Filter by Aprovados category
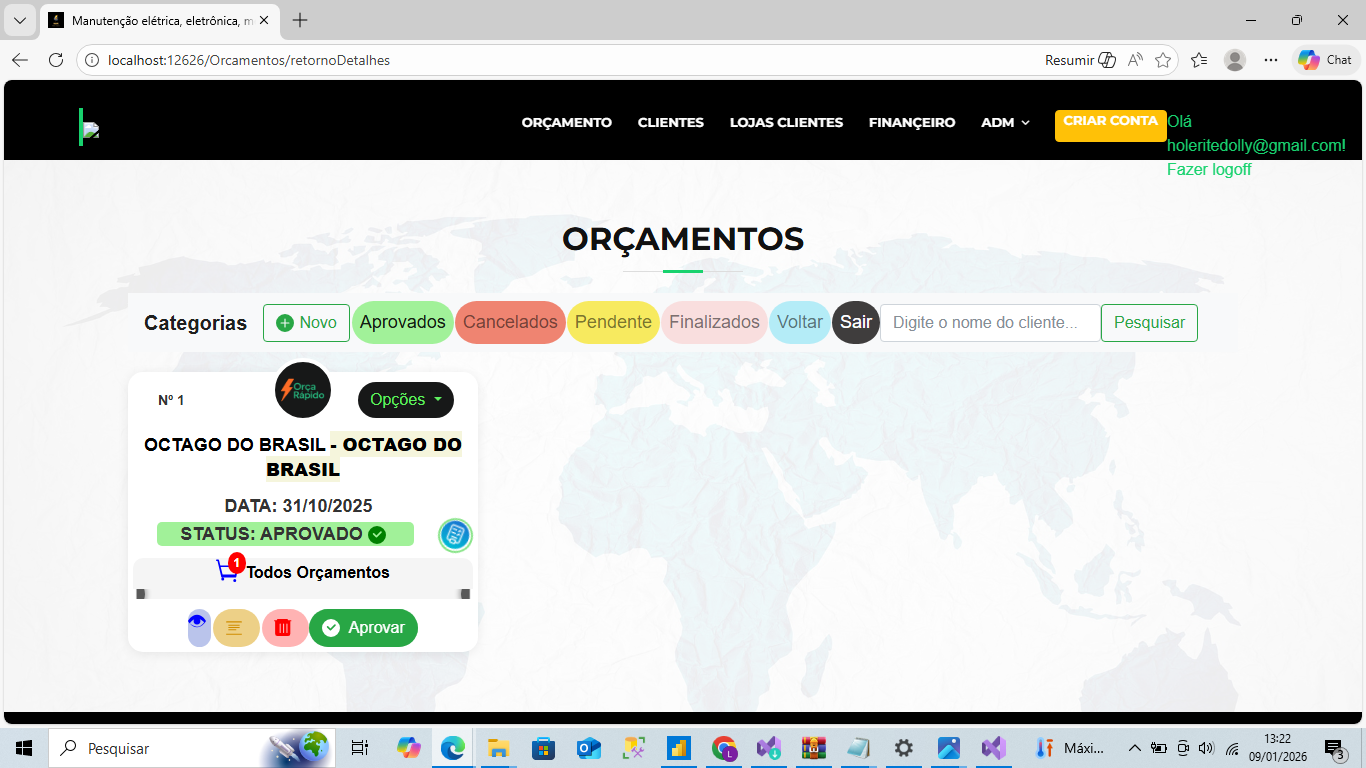 click(x=402, y=323)
